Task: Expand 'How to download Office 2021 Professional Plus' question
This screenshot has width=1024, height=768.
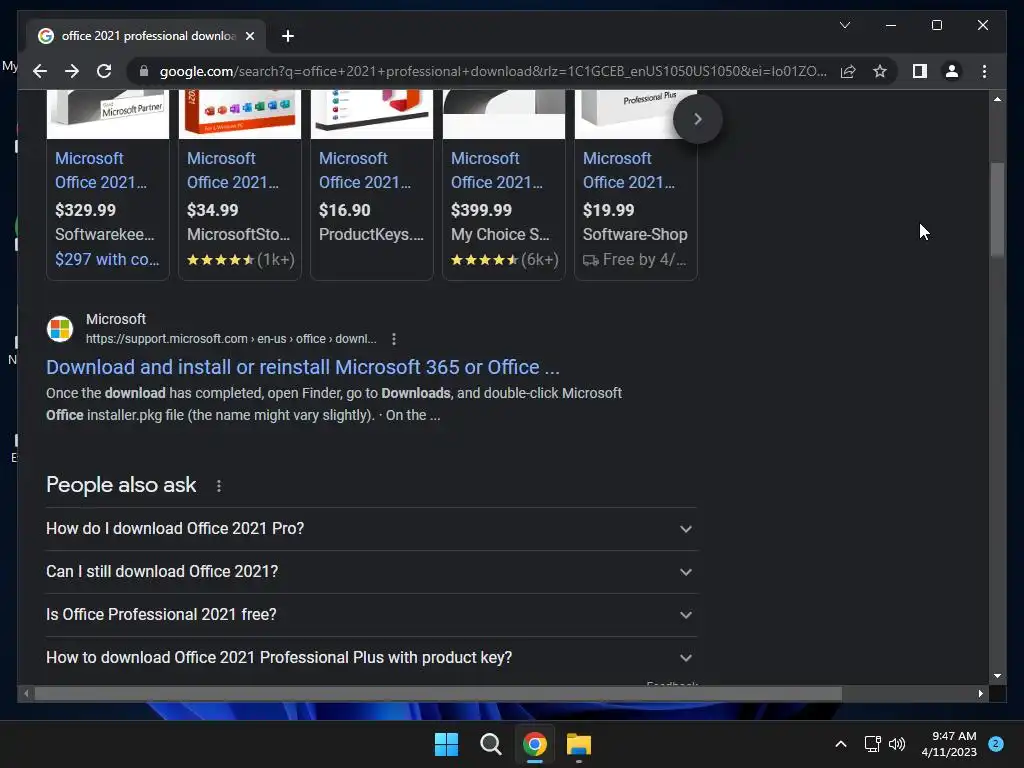Action: tap(371, 658)
